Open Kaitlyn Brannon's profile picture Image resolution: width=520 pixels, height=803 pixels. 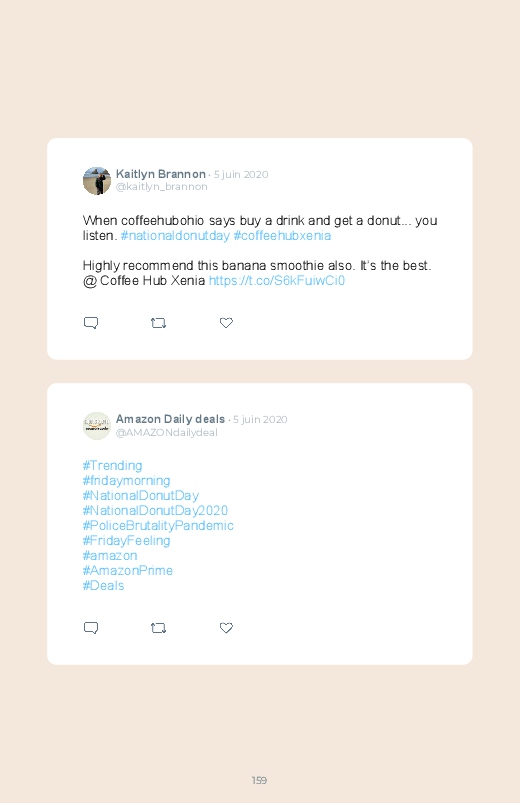click(97, 180)
